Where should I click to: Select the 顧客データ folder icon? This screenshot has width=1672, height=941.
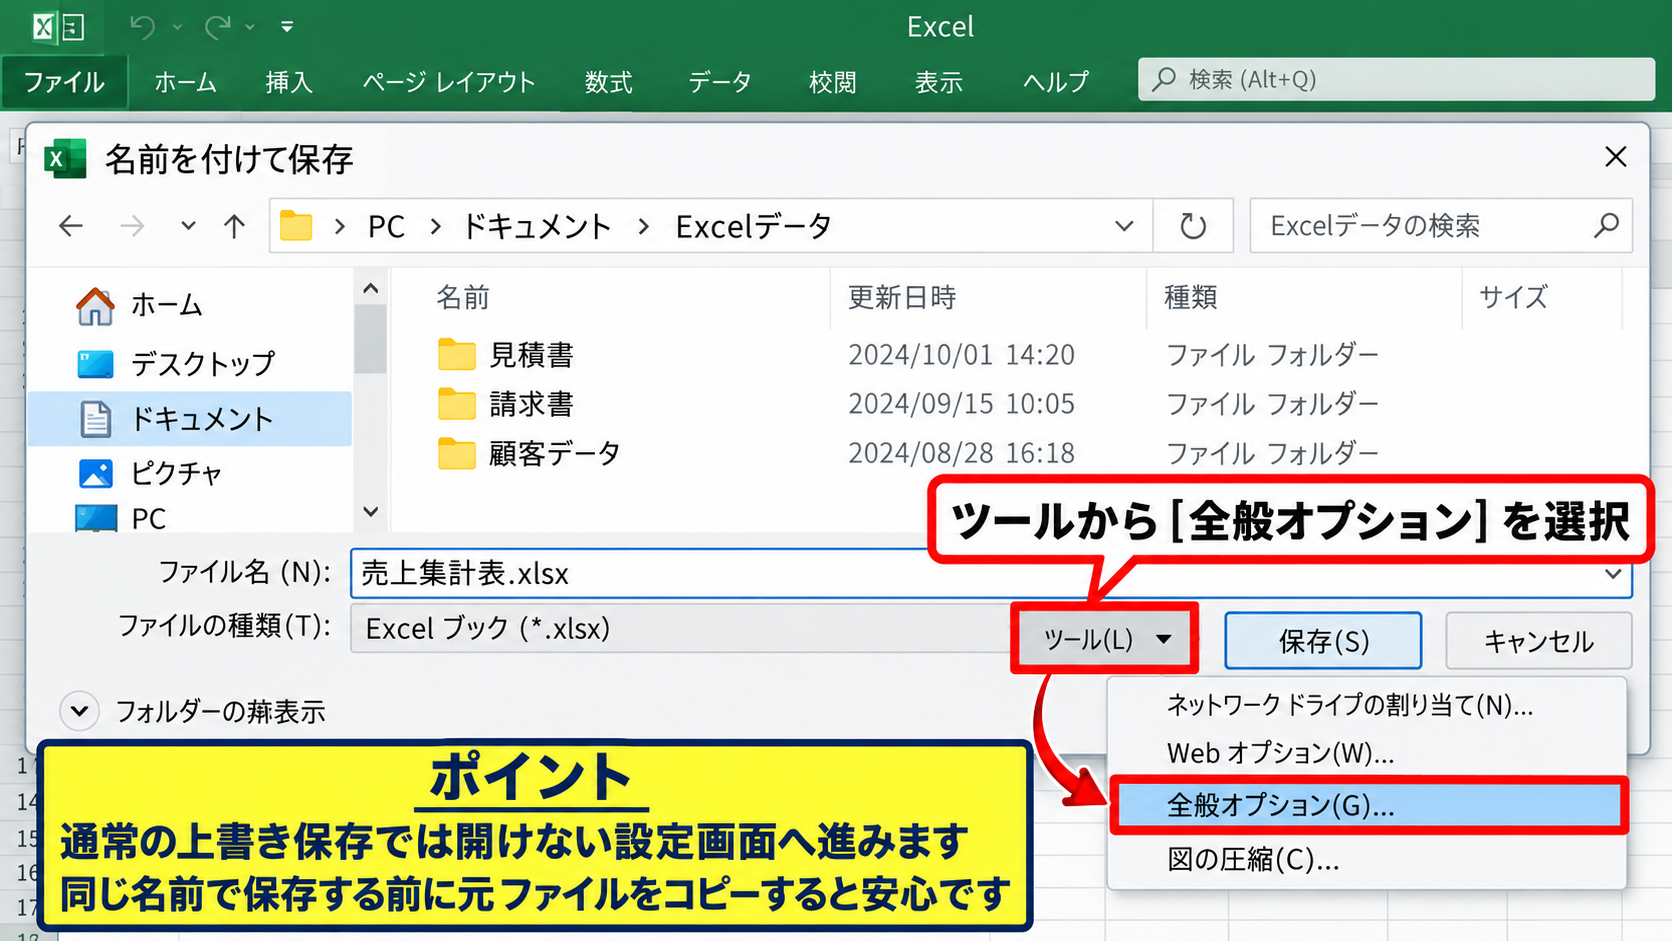(x=456, y=453)
